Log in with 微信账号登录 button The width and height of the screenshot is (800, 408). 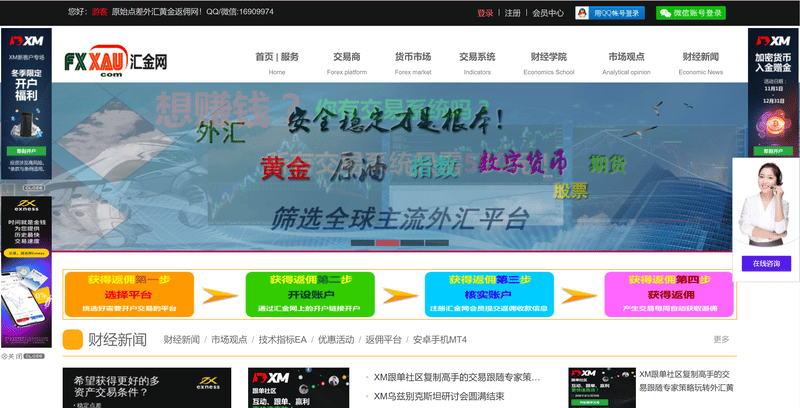point(691,13)
